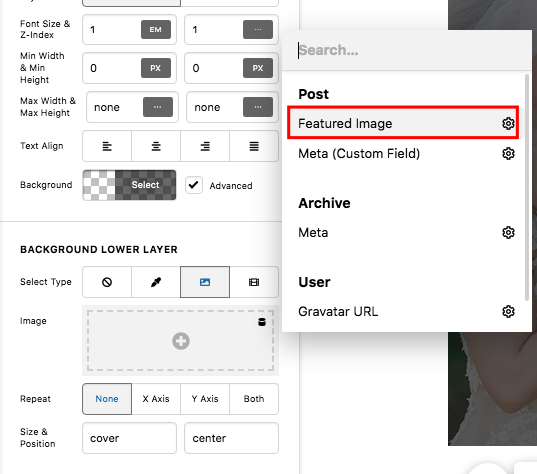Choose Meta (Custom Field) option

(x=403, y=153)
